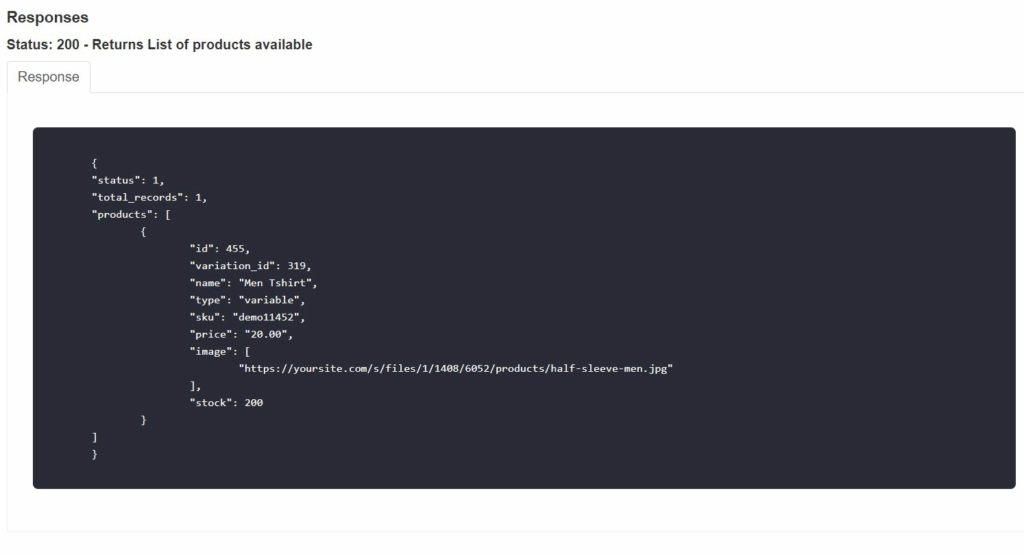Click the "id": 455 line
1024x554 pixels.
tap(219, 249)
